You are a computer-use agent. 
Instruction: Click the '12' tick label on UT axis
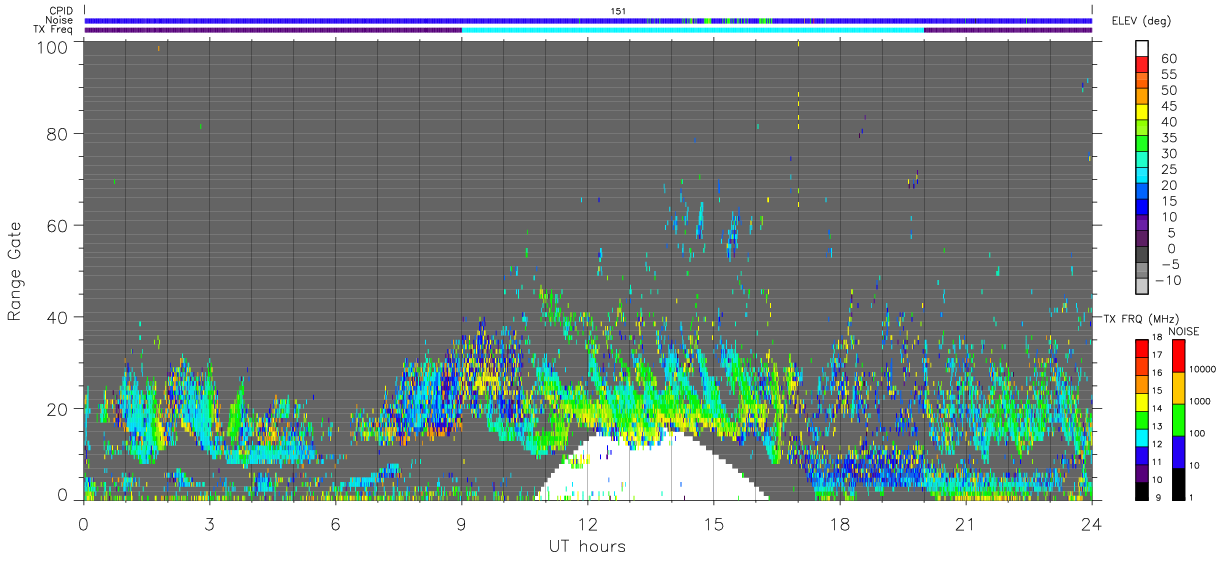(x=588, y=524)
